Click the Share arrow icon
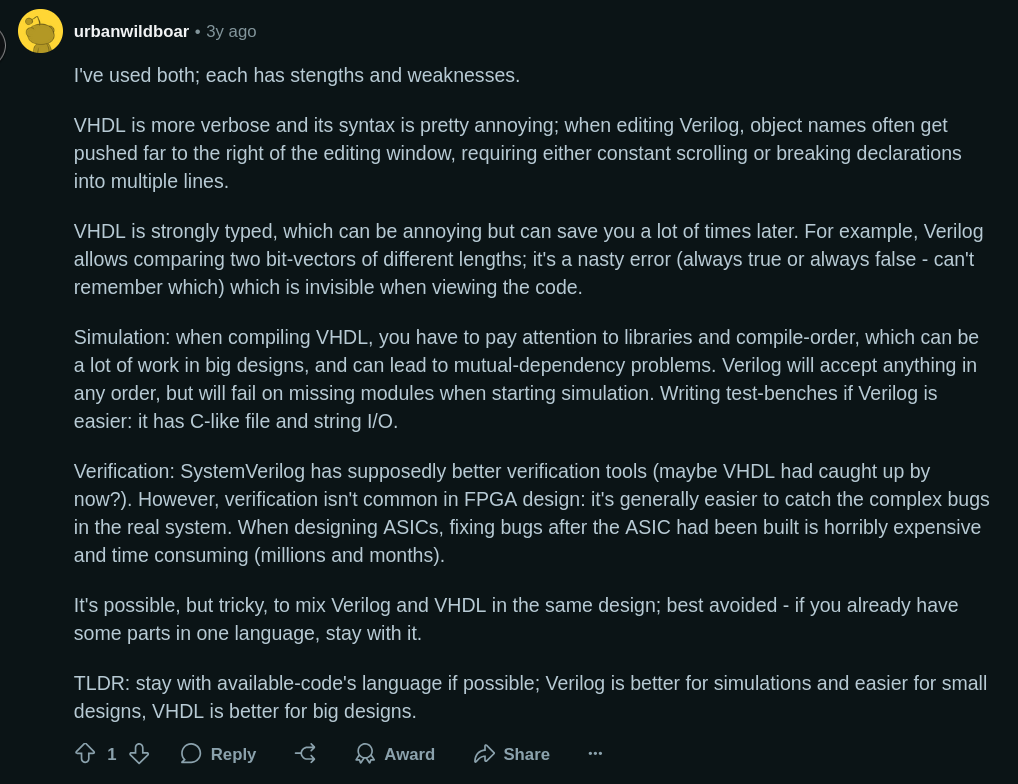Screen dimensions: 1018x784 [x=484, y=753]
